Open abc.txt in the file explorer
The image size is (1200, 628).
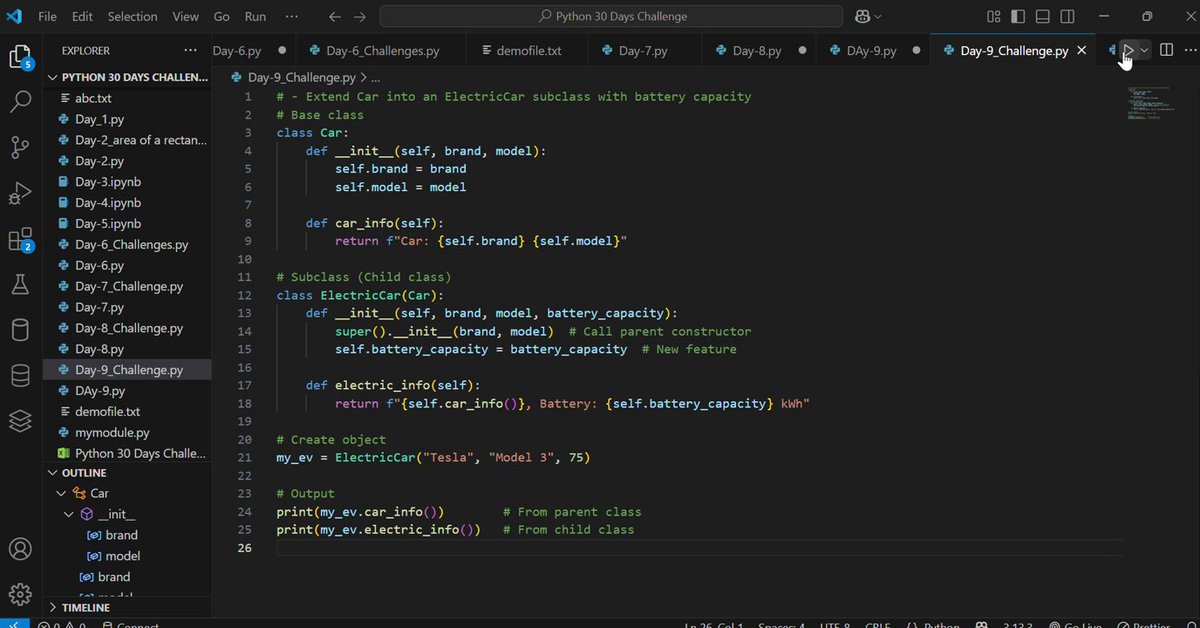(x=128, y=98)
